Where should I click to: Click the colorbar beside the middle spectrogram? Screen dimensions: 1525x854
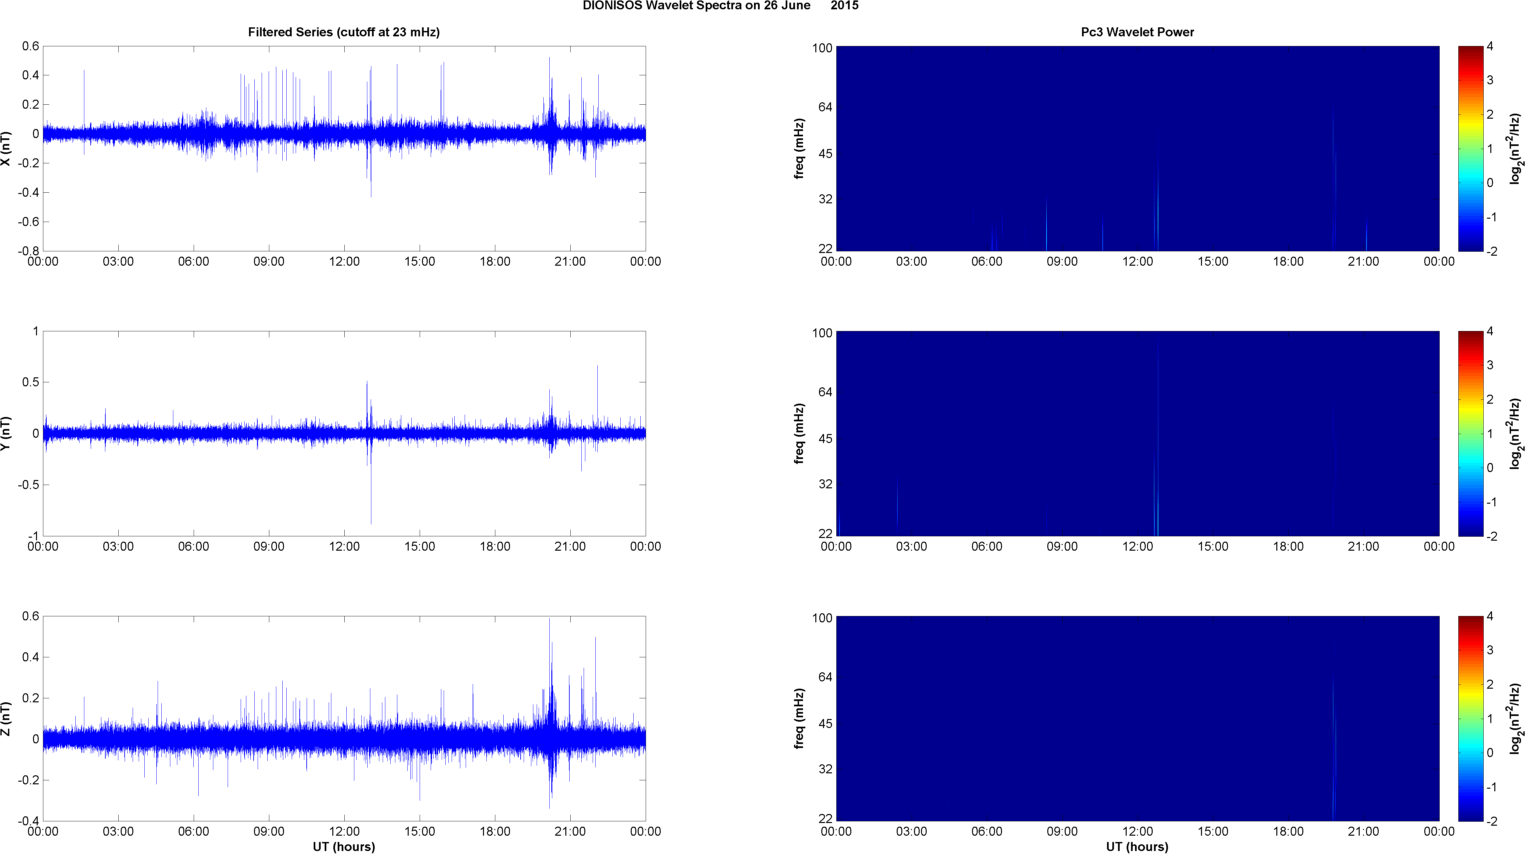[x=1470, y=434]
